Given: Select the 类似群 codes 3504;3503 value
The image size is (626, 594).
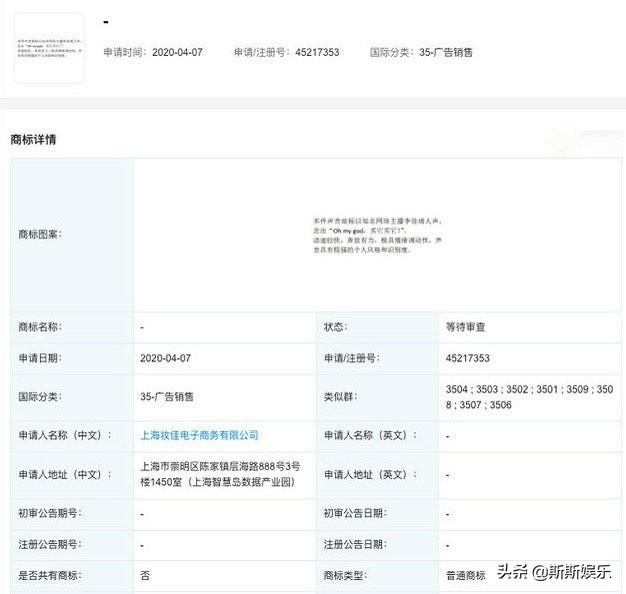Looking at the screenshot, I should pyautogui.click(x=529, y=397).
